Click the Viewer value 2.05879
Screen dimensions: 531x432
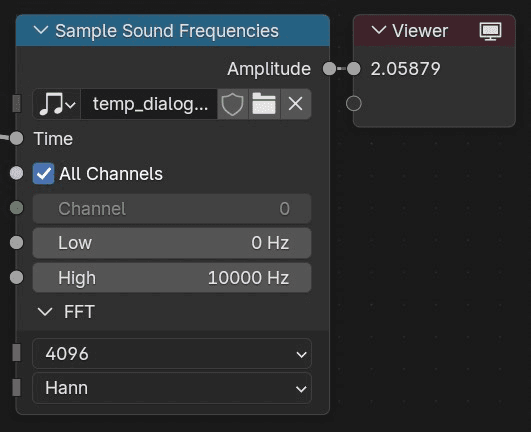405,69
